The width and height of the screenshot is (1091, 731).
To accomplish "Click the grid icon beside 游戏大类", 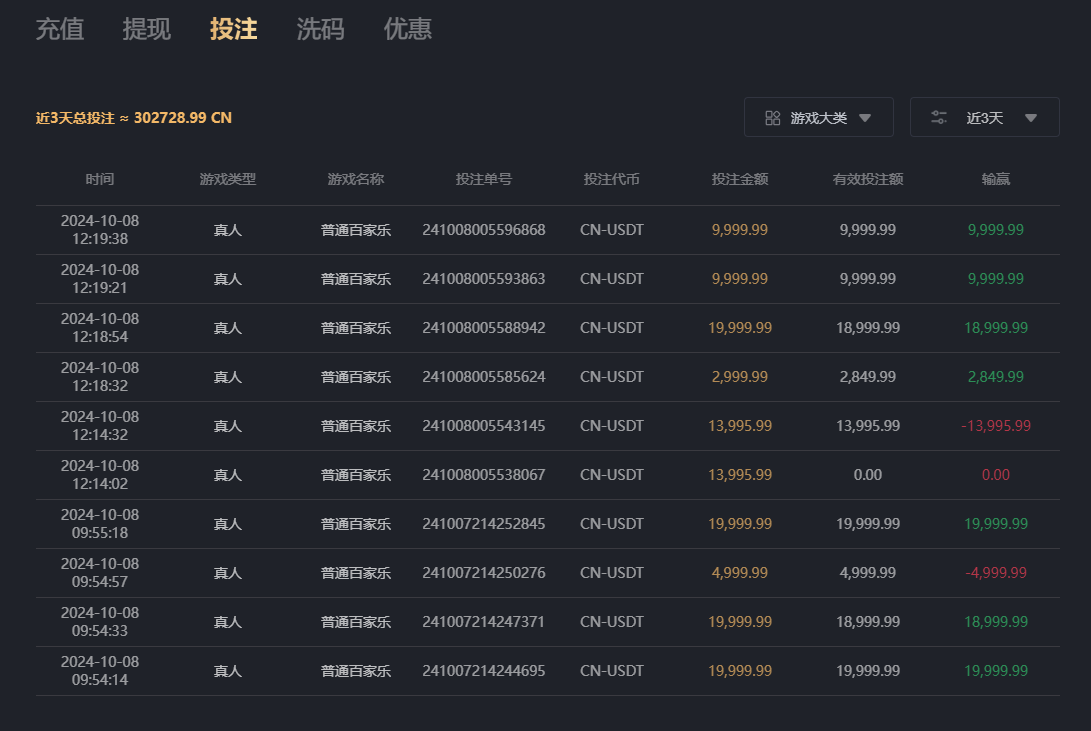I will pyautogui.click(x=772, y=118).
